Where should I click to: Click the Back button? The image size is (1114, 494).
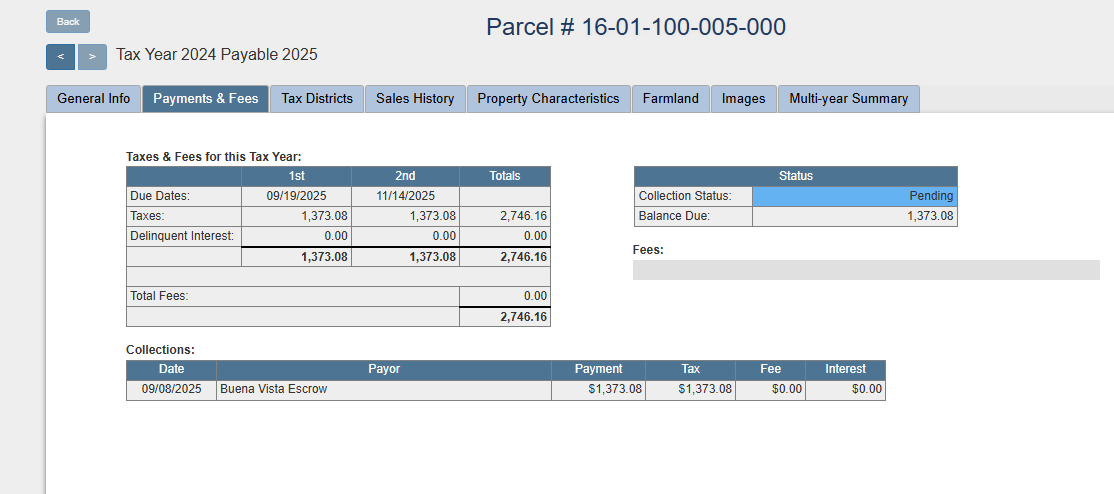(x=68, y=22)
